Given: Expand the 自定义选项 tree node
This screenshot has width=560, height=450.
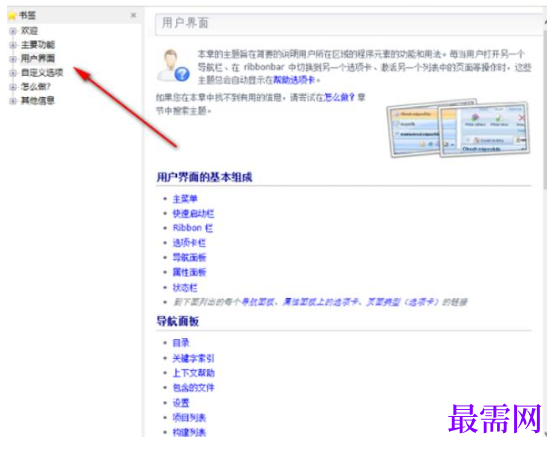Looking at the screenshot, I should point(13,73).
